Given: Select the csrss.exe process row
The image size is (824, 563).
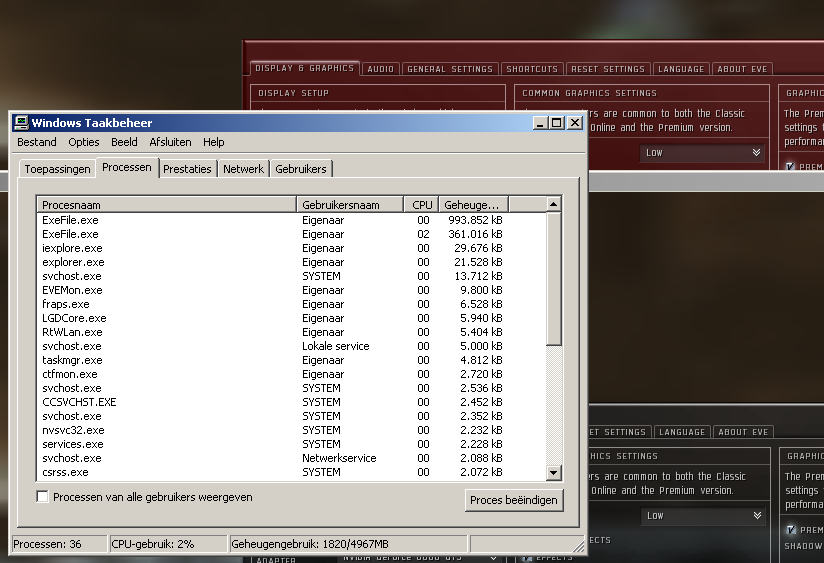Looking at the screenshot, I should pos(291,472).
